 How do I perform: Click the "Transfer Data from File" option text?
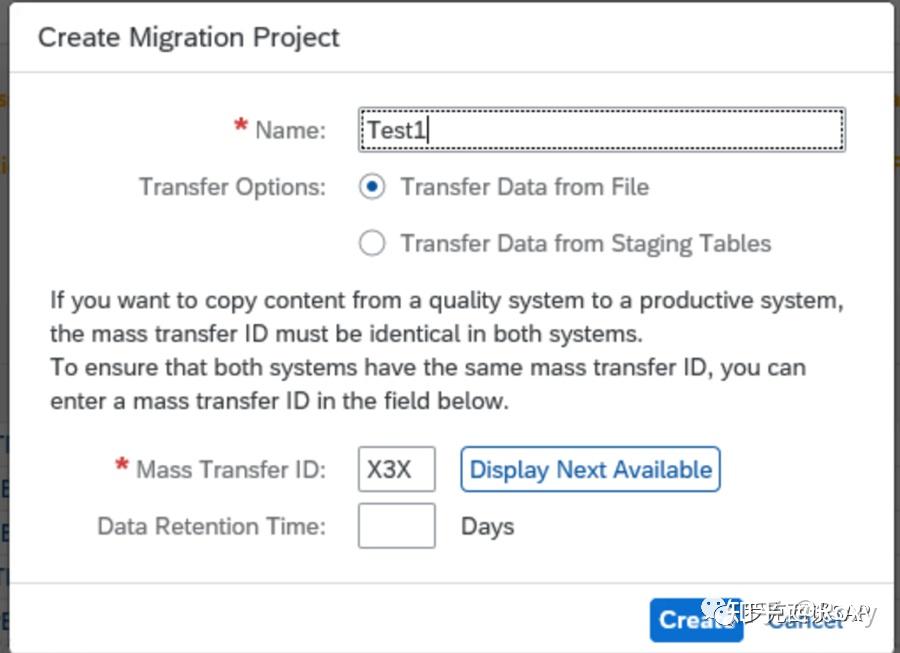tap(524, 187)
